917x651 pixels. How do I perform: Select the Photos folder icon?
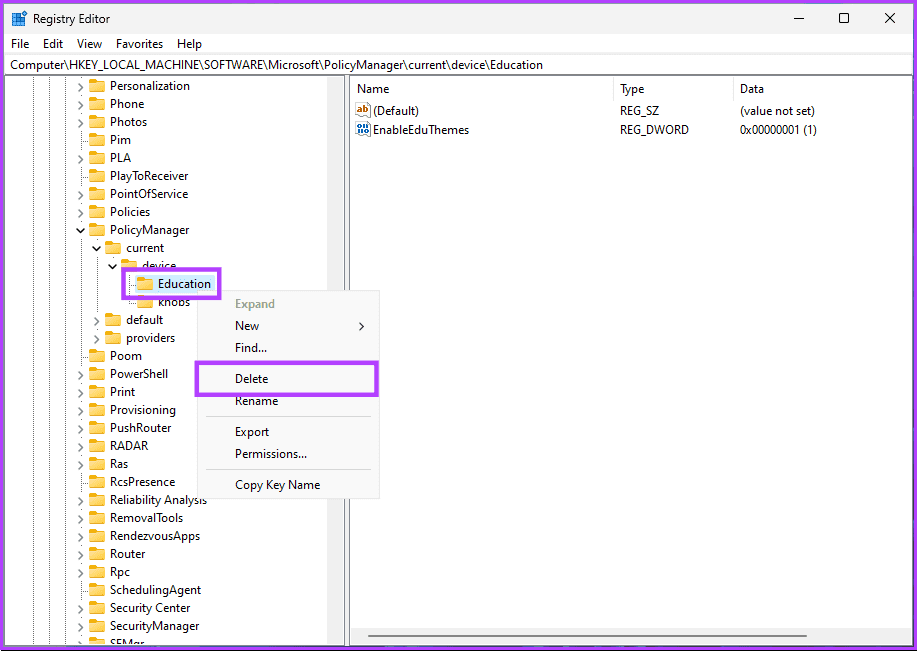(x=96, y=122)
